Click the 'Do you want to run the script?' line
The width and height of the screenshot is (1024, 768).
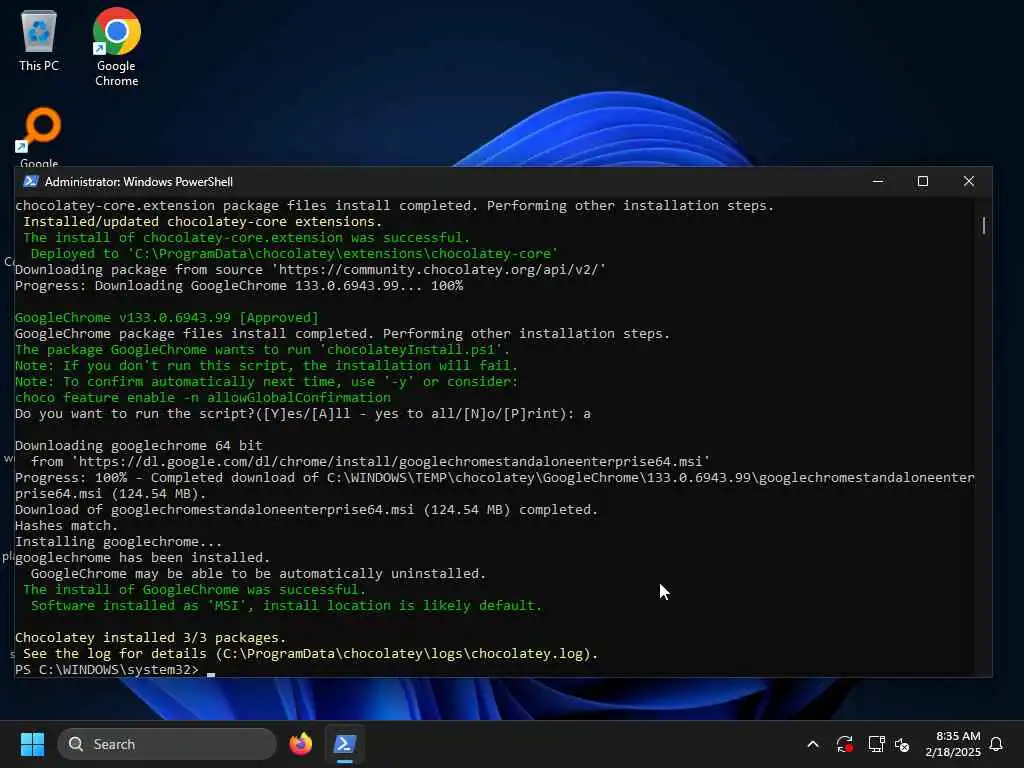[x=303, y=413]
